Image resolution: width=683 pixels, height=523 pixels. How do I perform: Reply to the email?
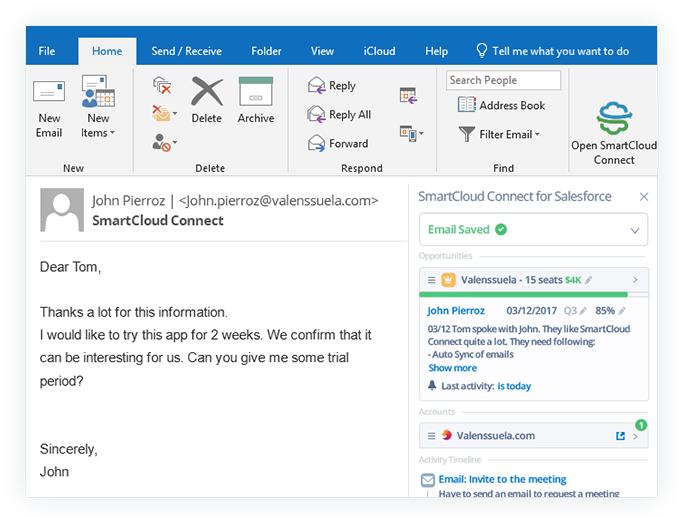tap(332, 85)
